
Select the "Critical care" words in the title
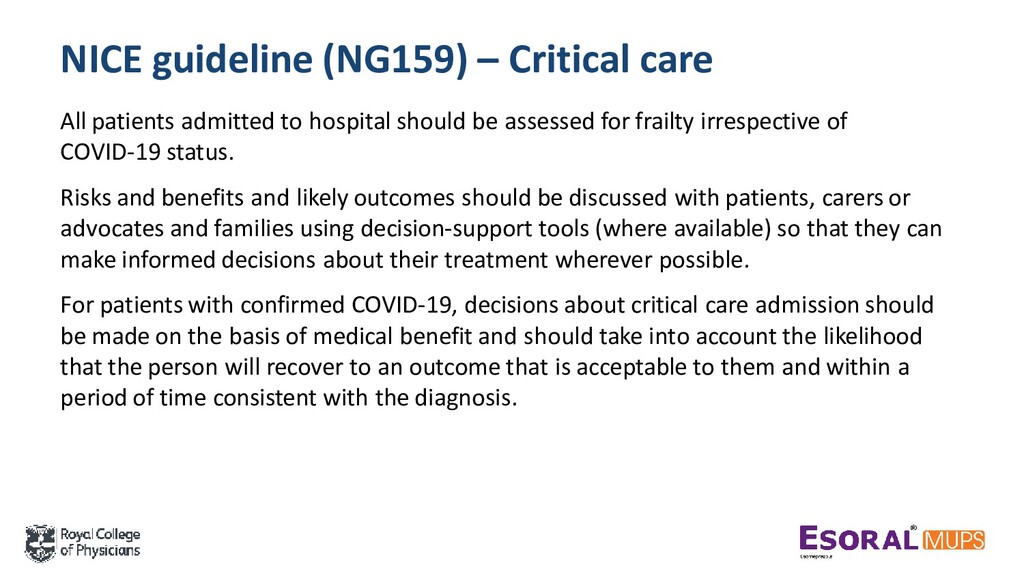coord(610,59)
